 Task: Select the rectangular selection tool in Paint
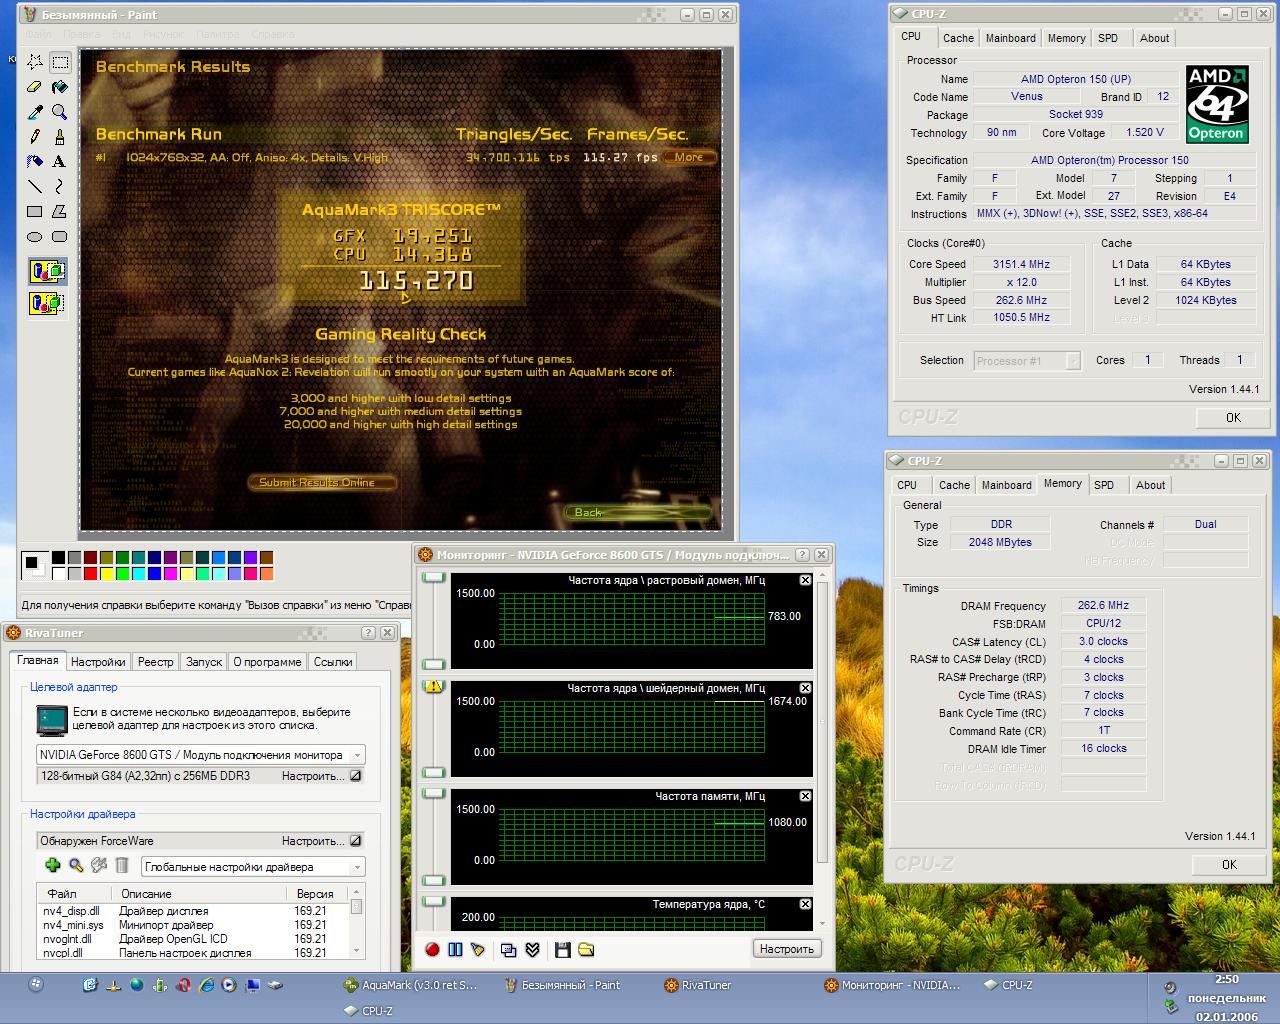pos(60,62)
